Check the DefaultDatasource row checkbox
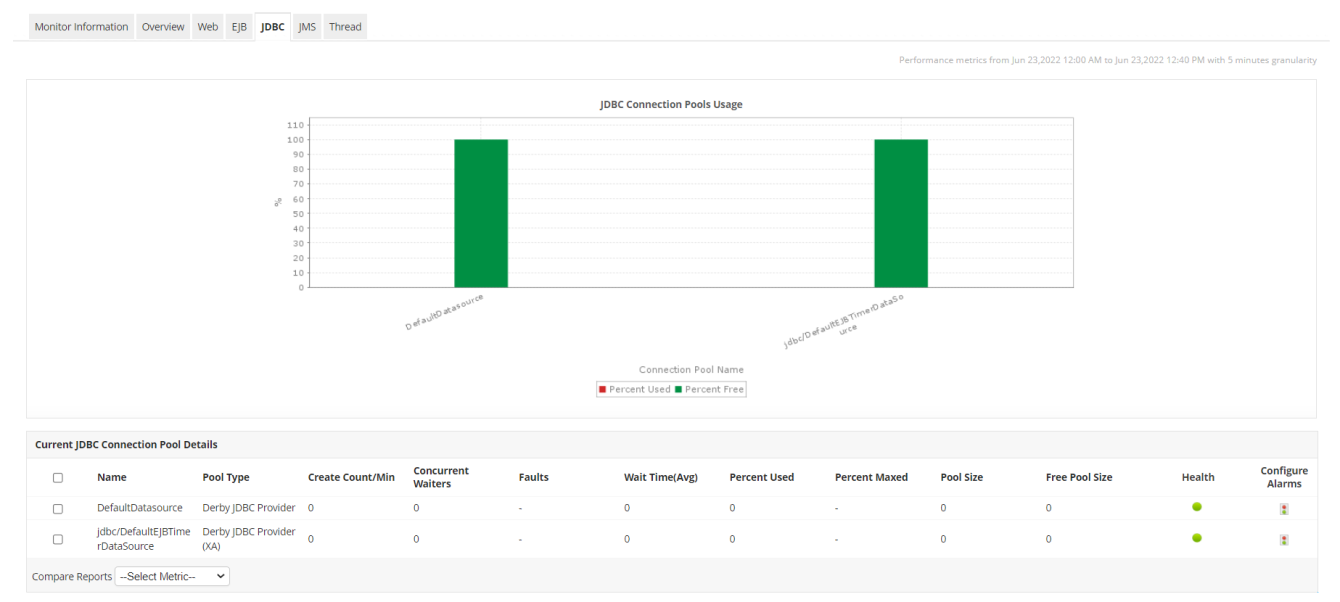Image resolution: width=1340 pixels, height=602 pixels. [57, 508]
